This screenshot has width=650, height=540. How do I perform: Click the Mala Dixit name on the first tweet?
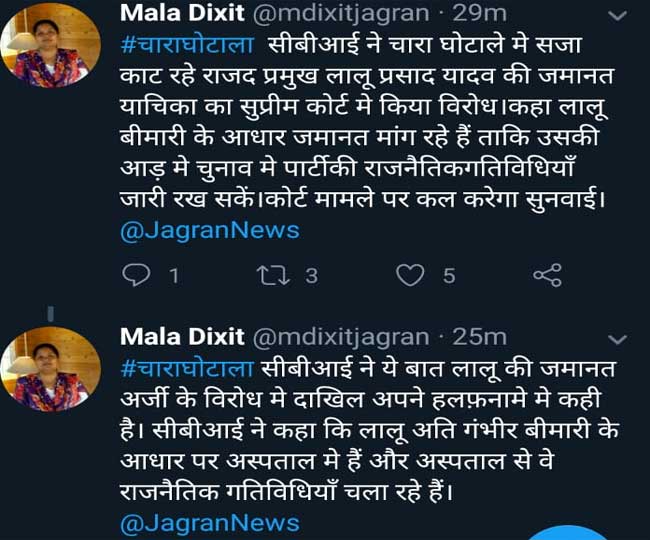click(182, 13)
